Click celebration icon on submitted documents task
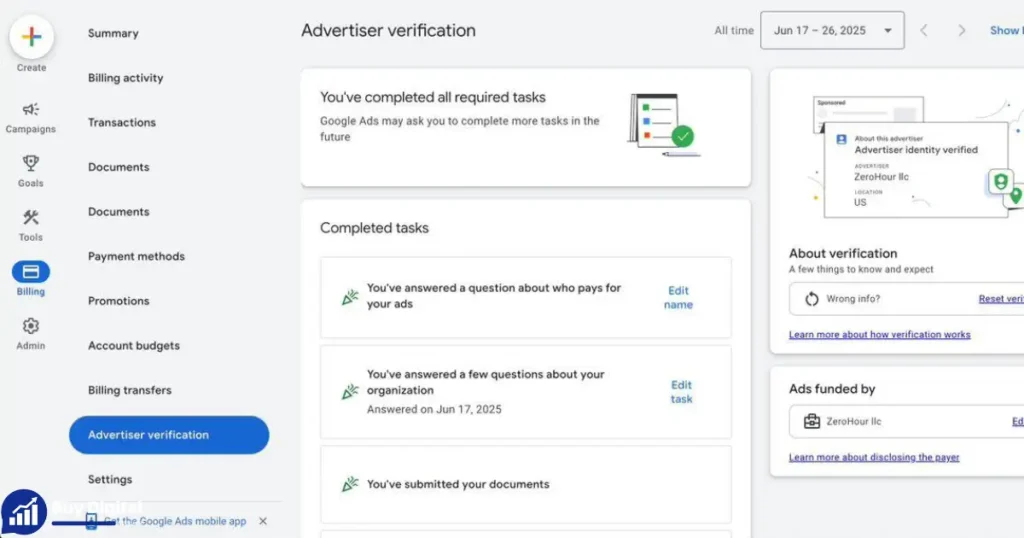 tap(350, 484)
